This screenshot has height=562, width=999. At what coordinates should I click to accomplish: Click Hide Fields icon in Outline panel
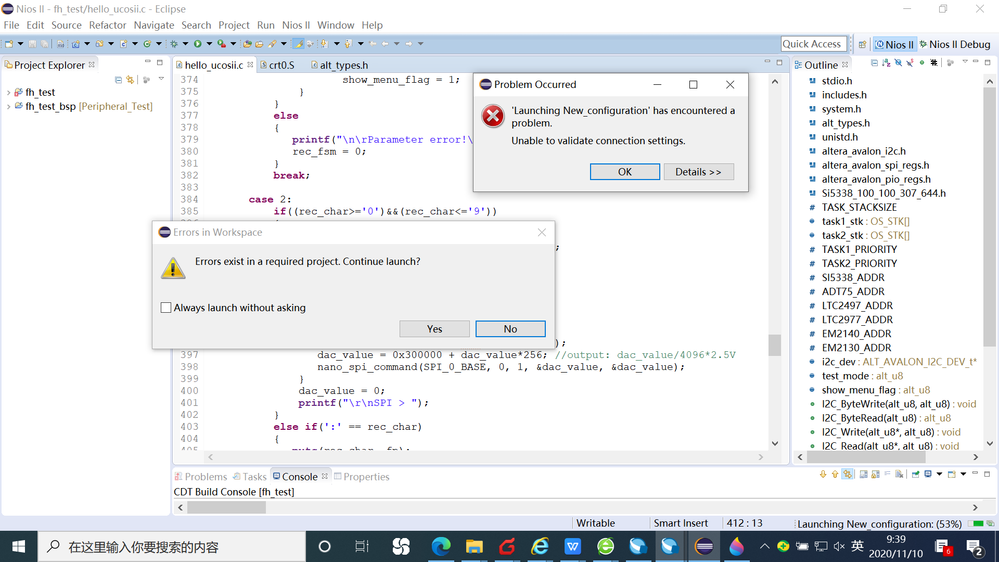pos(898,63)
